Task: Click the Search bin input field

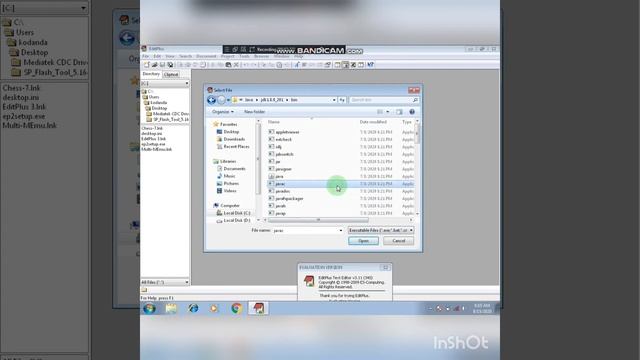Action: click(x=384, y=100)
